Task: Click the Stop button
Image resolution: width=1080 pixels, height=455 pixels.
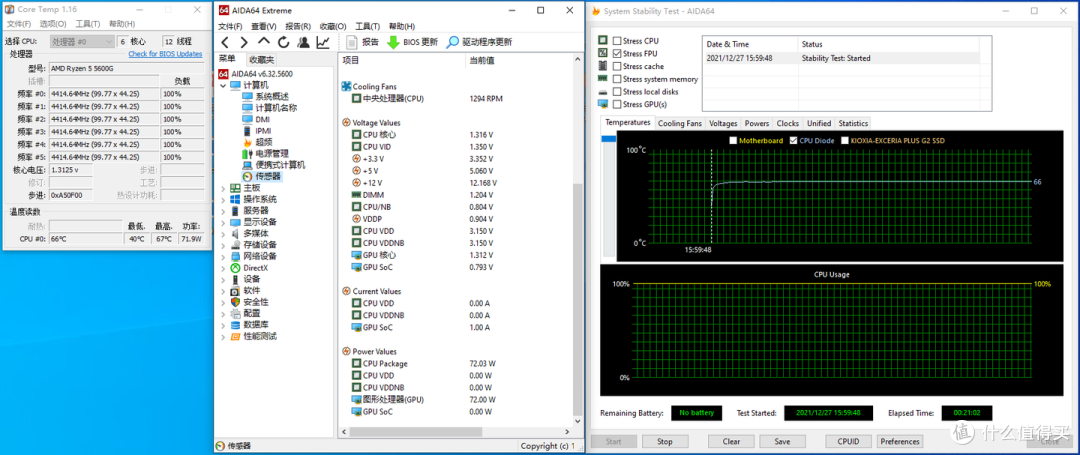Action: [x=665, y=441]
